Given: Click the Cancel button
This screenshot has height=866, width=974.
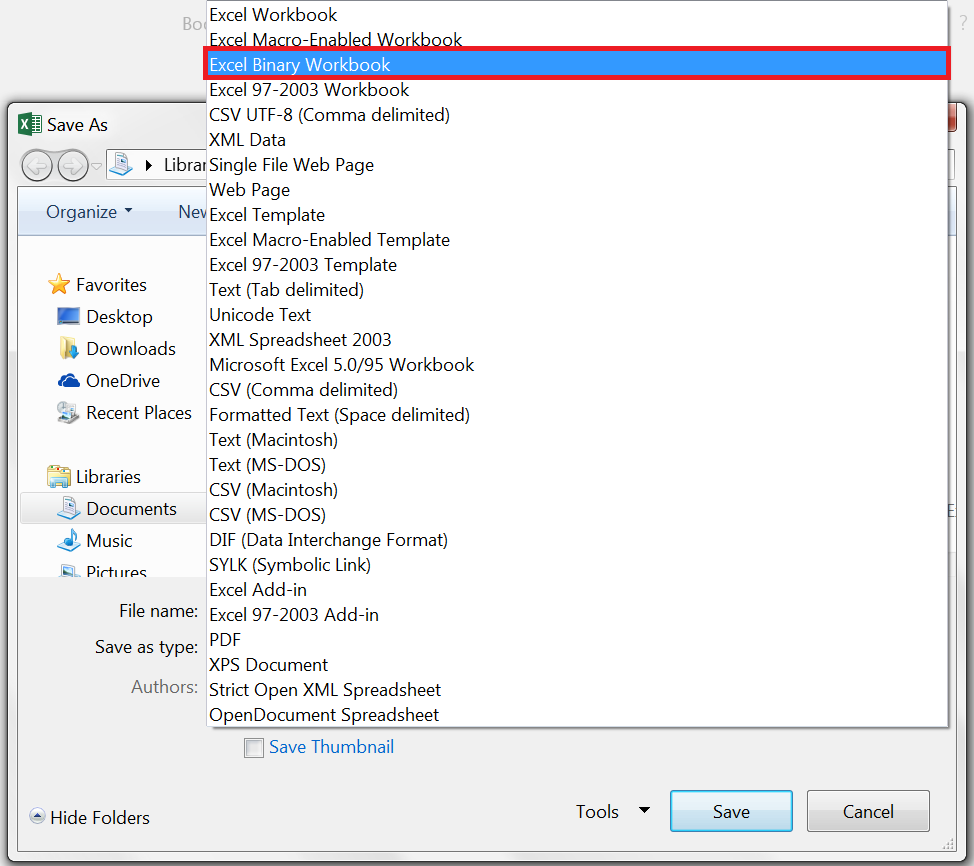Looking at the screenshot, I should point(867,812).
